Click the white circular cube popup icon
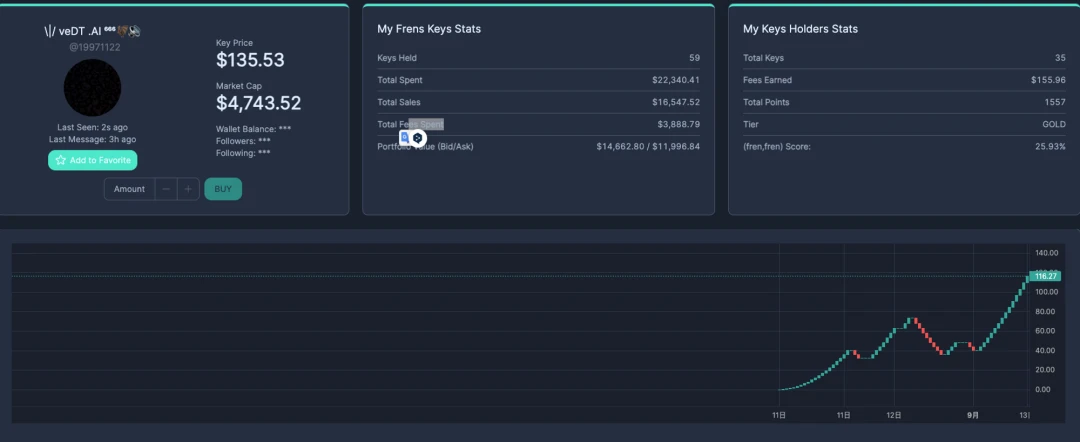Screen dimensions: 1080x442 (x=418, y=137)
